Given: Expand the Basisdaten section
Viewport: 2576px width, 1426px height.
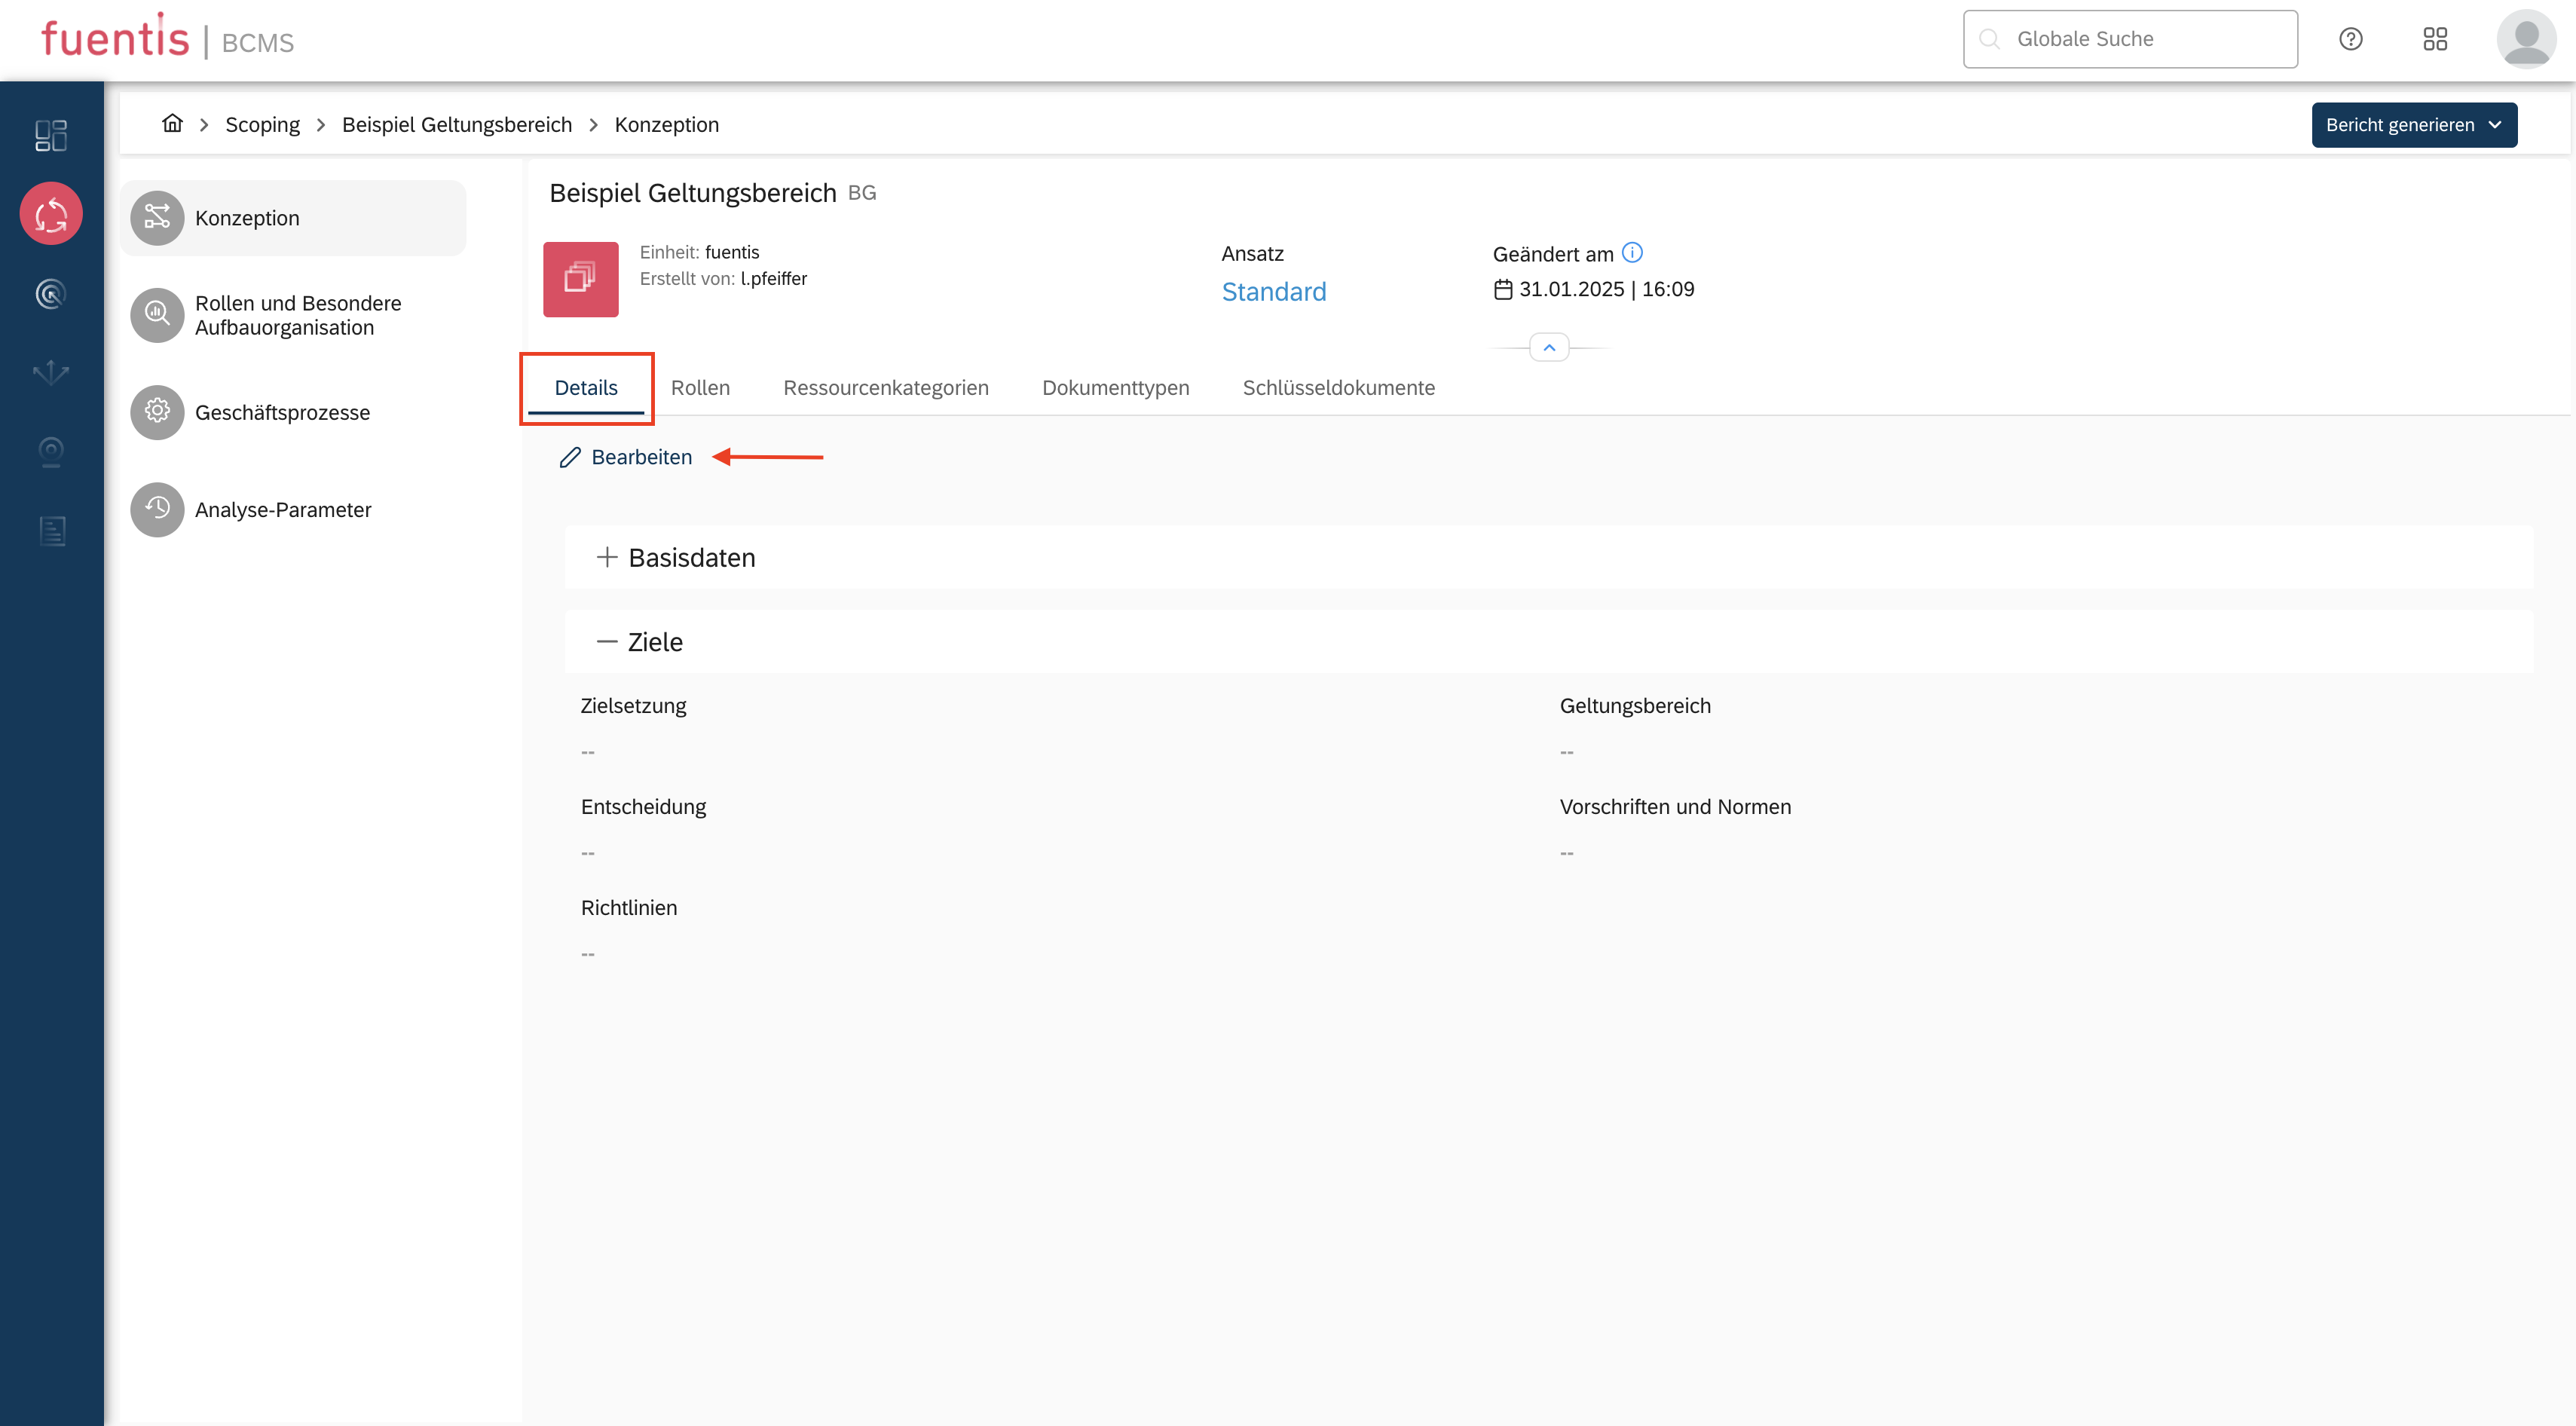Looking at the screenshot, I should pyautogui.click(x=606, y=557).
